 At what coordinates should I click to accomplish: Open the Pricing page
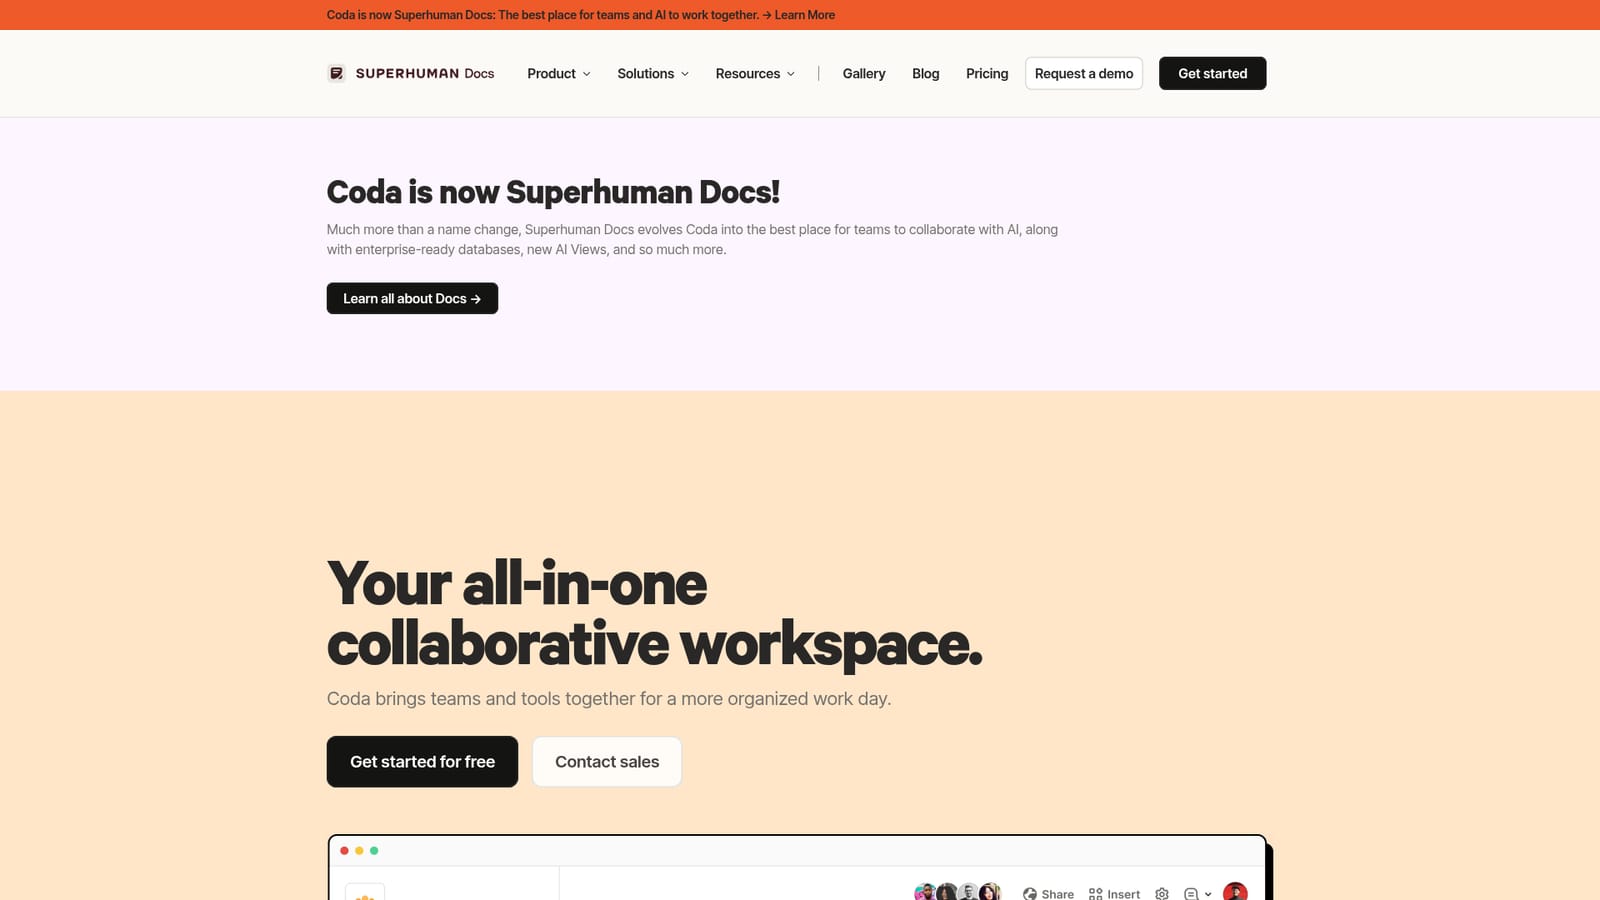[x=987, y=73]
